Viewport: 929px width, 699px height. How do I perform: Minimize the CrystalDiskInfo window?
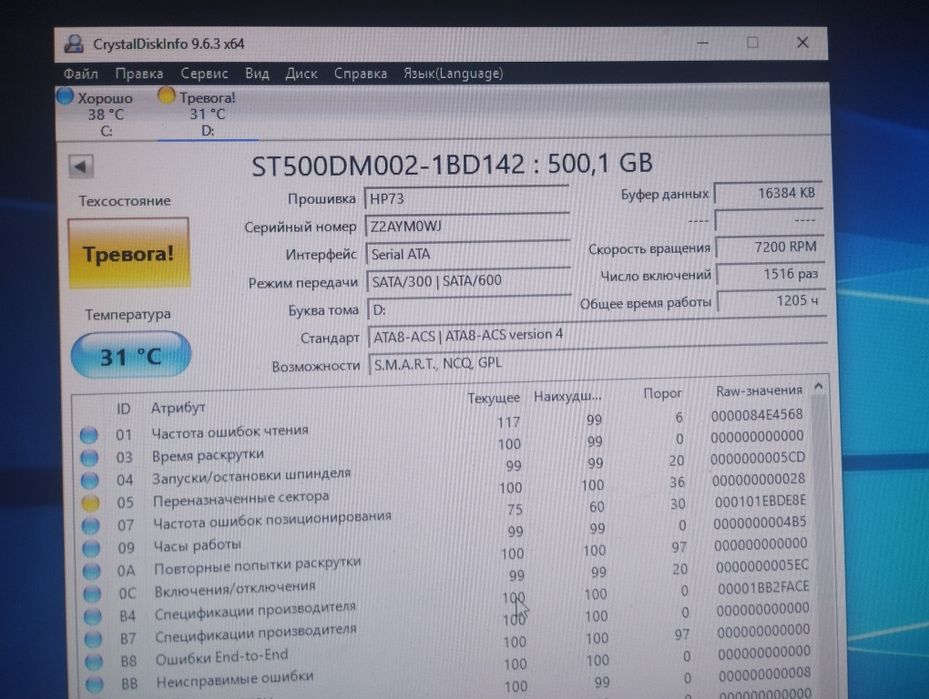pos(703,43)
